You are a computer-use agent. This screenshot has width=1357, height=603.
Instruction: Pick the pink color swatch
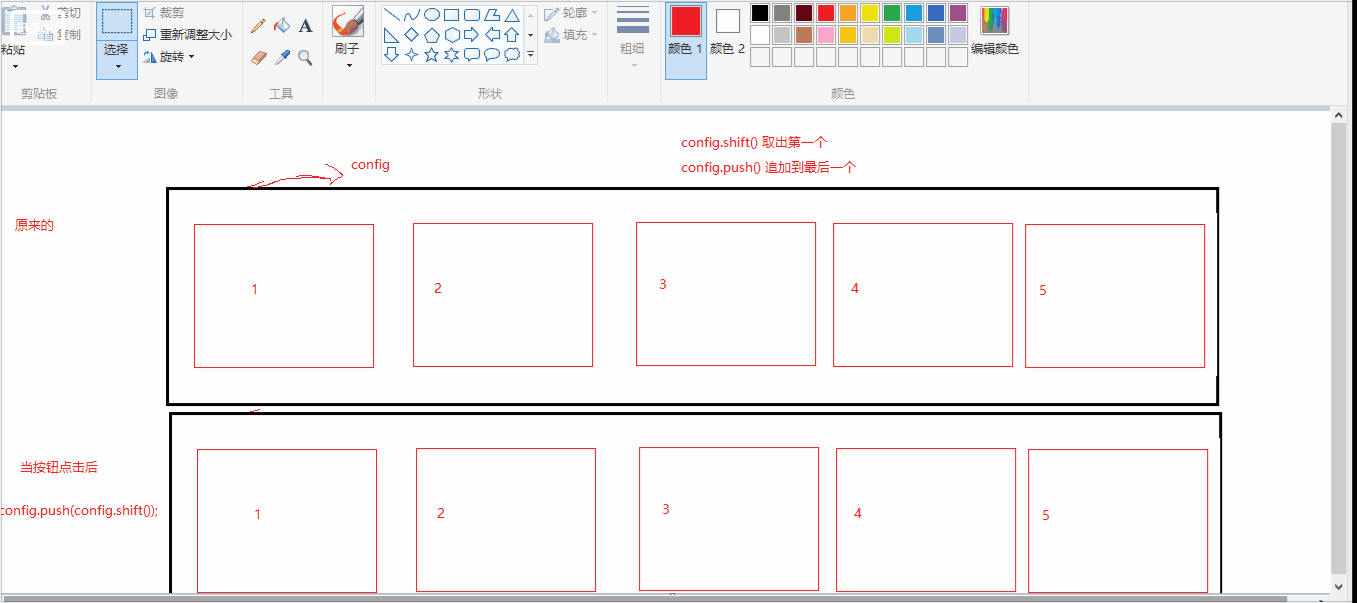[826, 35]
